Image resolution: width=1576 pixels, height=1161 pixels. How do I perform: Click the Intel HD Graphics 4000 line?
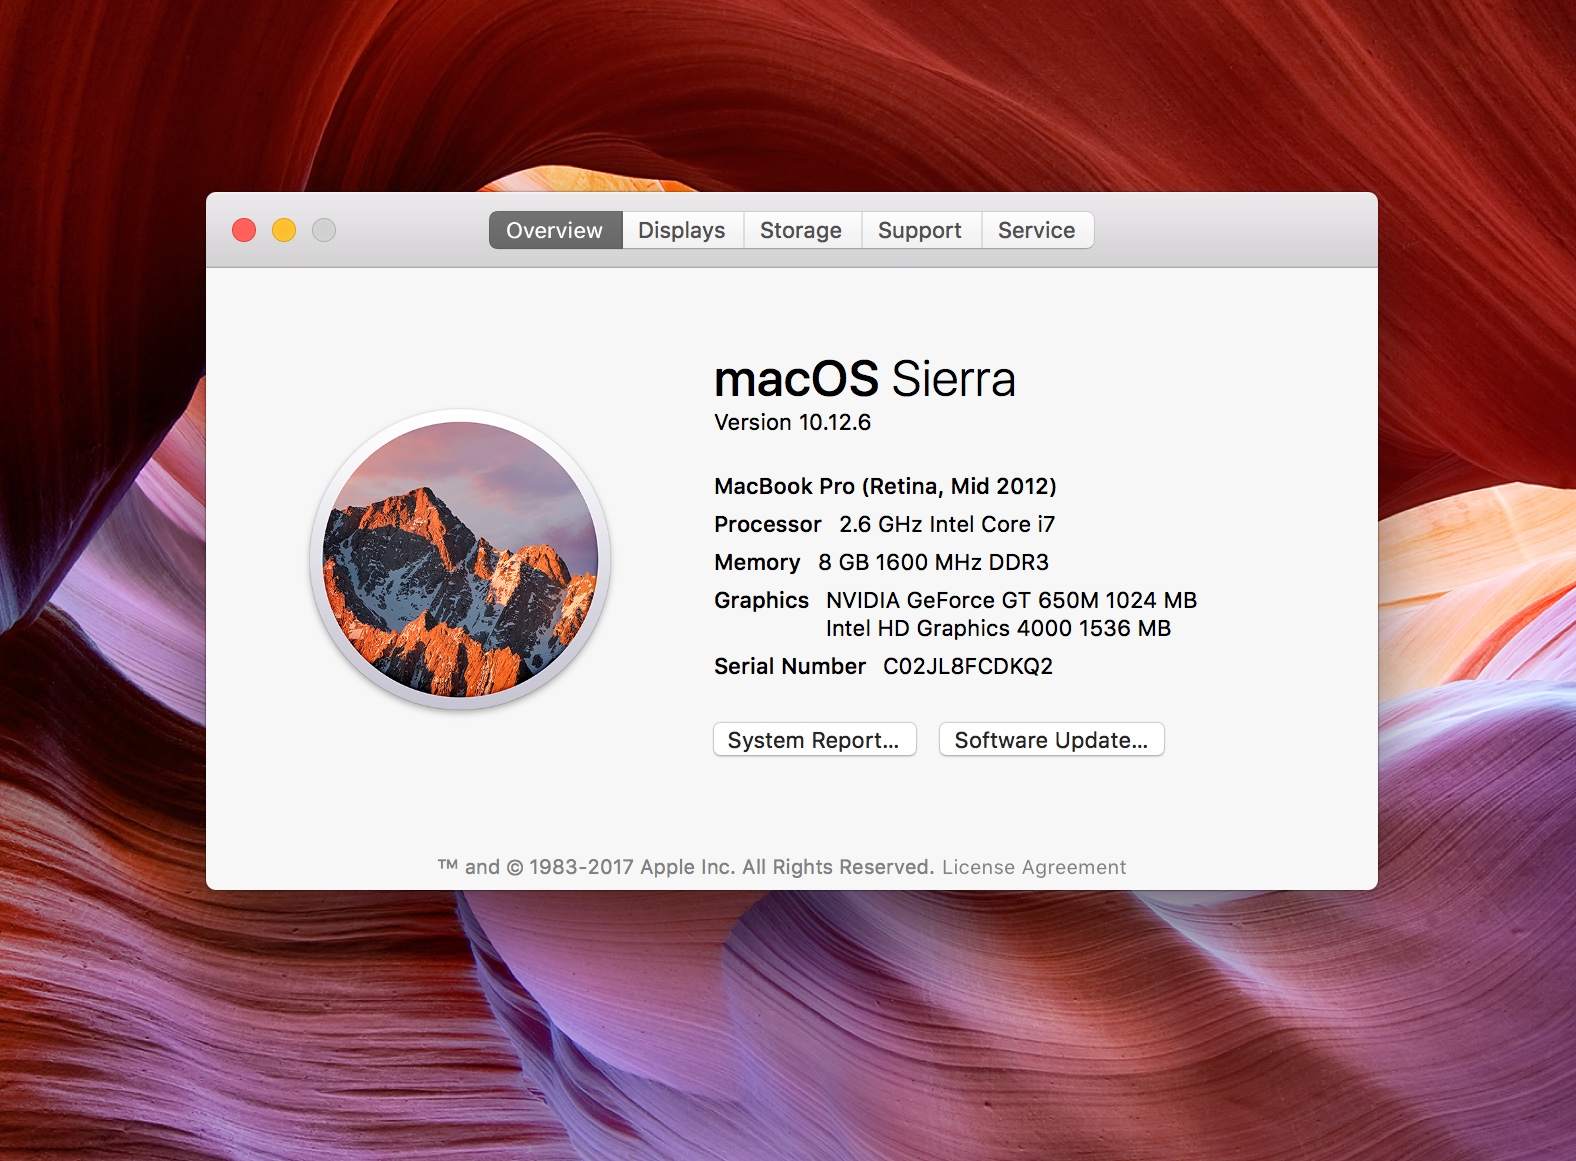(998, 628)
